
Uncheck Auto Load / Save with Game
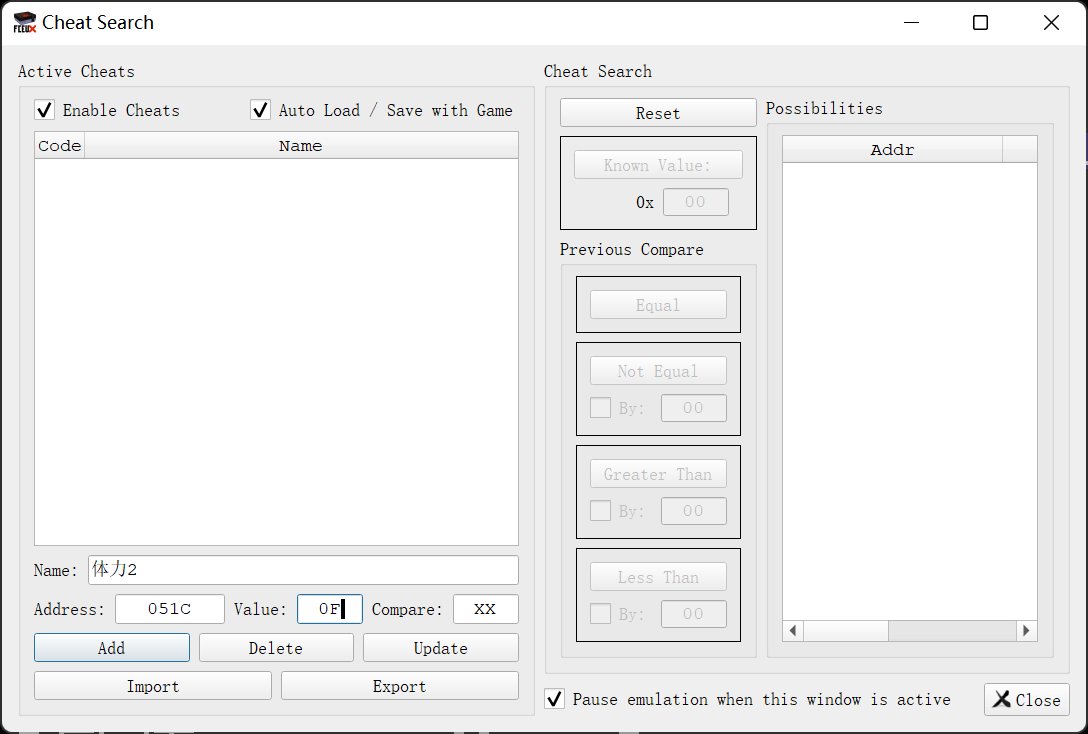[261, 110]
